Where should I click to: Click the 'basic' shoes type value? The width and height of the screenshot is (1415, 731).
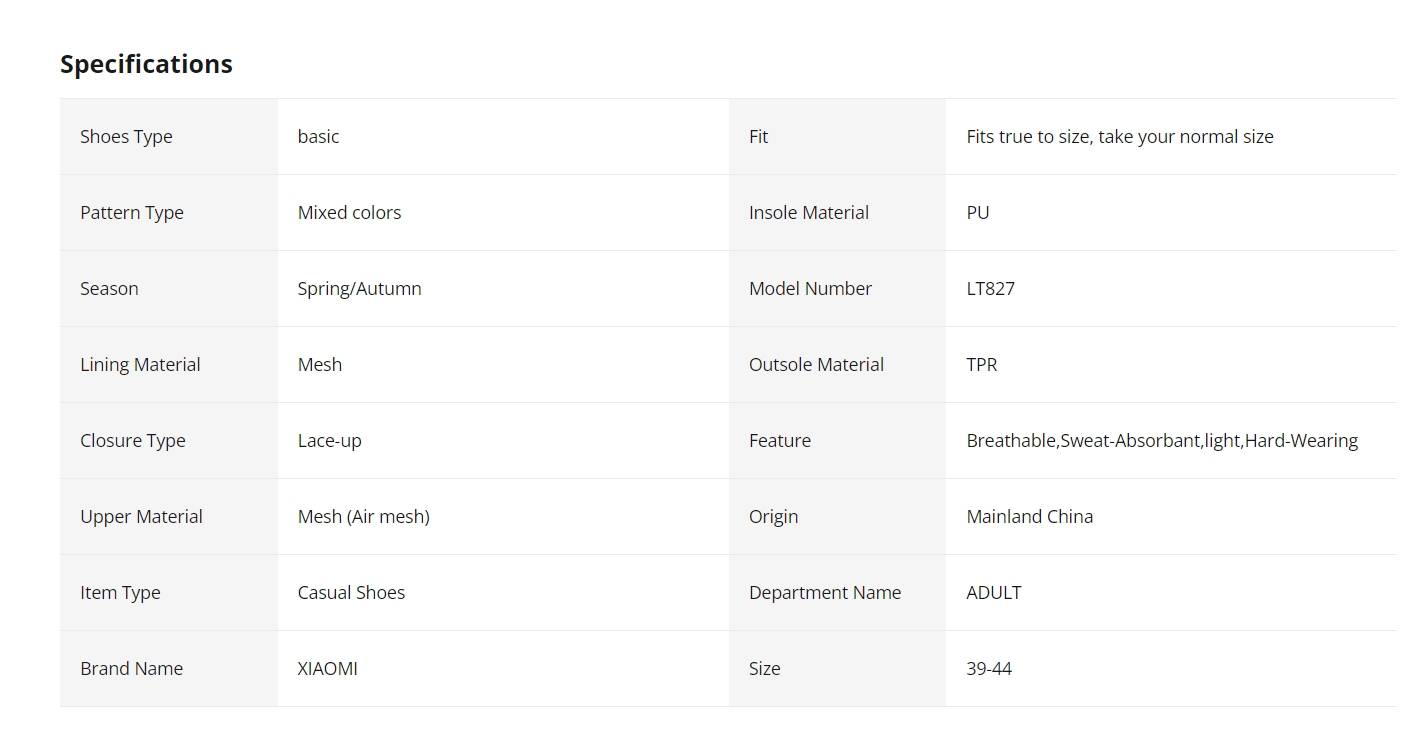318,137
